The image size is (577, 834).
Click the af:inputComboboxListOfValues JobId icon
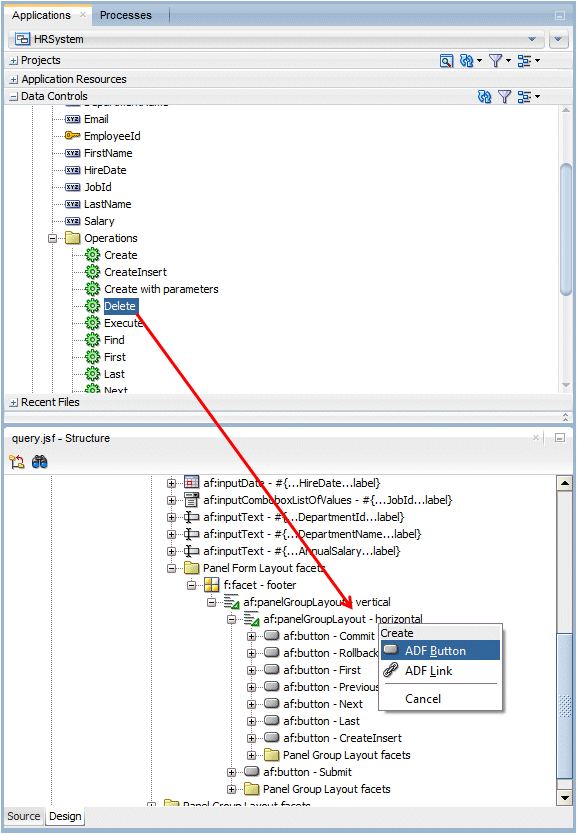[191, 500]
